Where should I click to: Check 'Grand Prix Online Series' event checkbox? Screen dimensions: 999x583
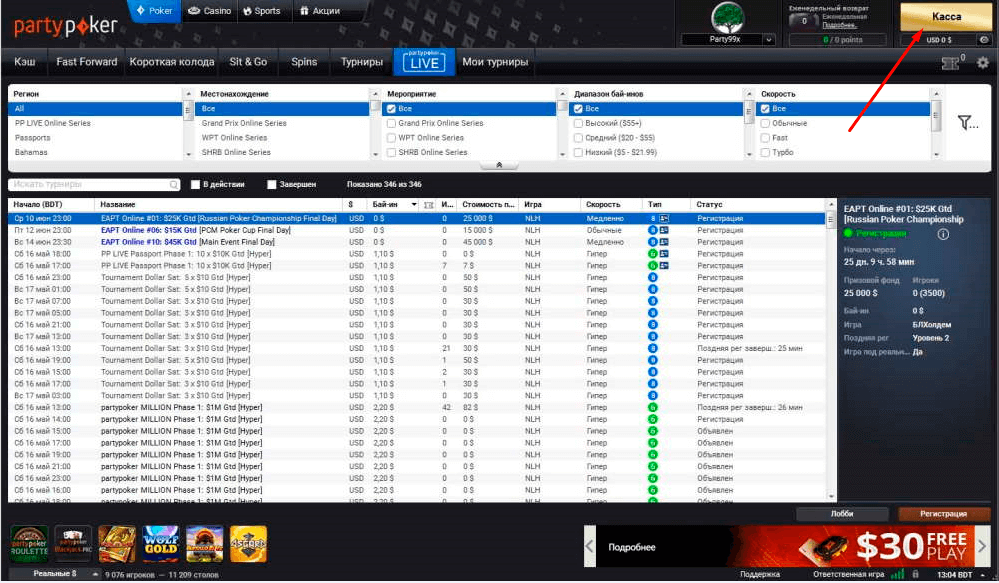tap(391, 124)
